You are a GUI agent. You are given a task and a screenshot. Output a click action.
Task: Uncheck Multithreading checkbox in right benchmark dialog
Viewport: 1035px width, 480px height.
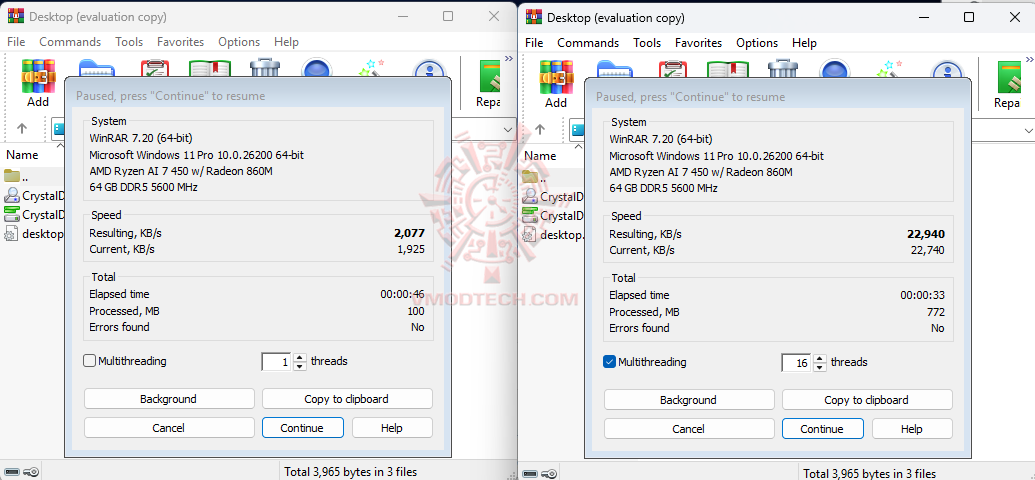point(610,362)
